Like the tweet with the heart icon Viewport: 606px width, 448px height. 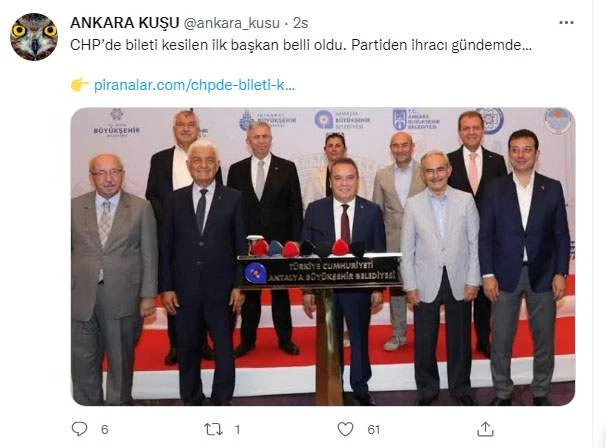[x=345, y=429]
